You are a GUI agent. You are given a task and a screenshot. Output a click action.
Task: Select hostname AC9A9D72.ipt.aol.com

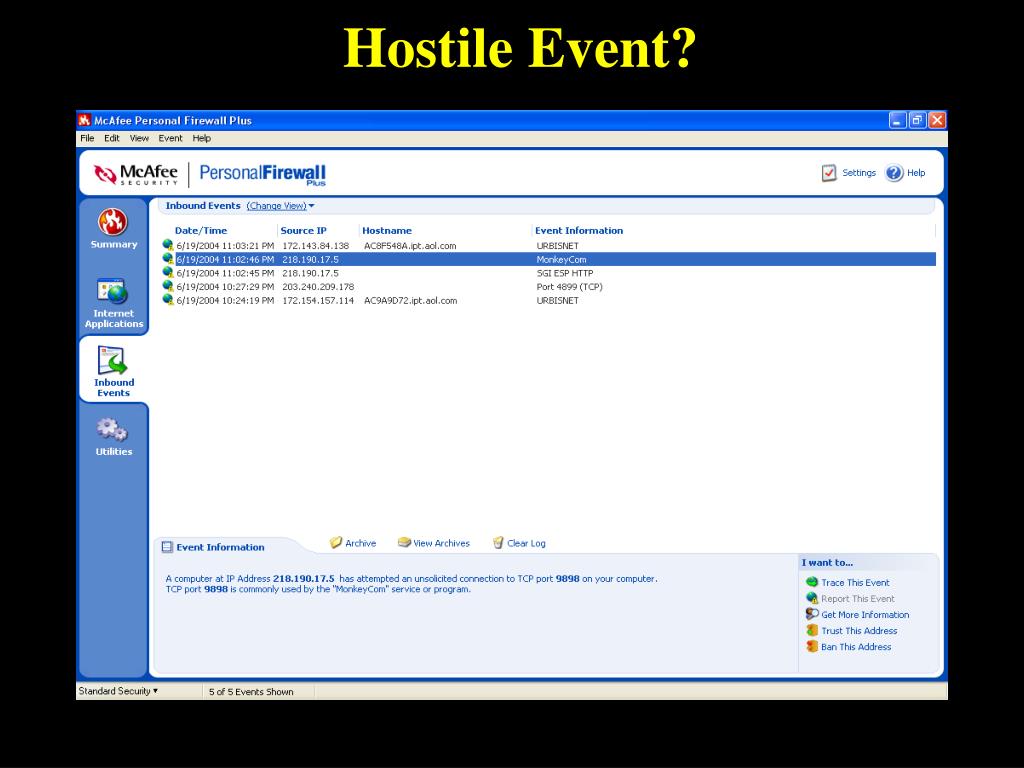pos(410,301)
